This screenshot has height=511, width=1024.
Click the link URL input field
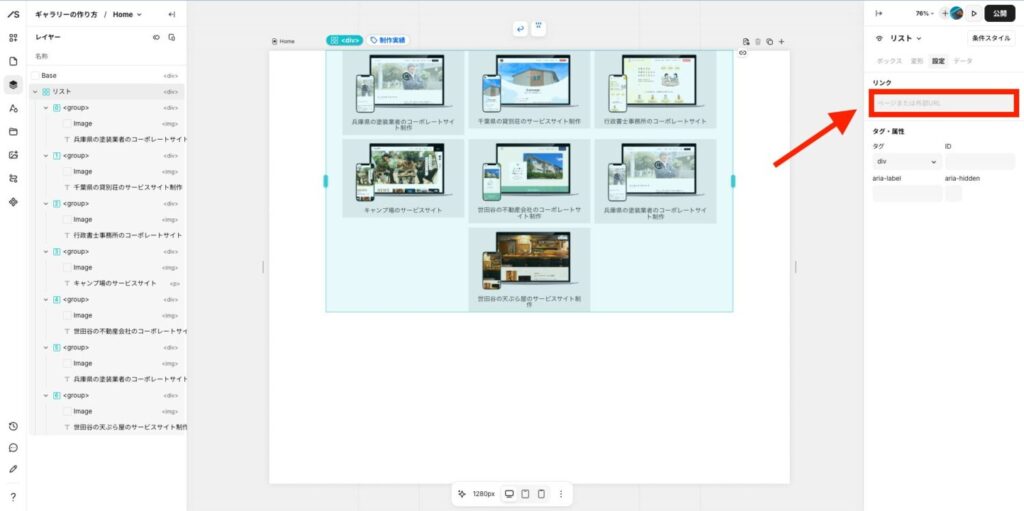pos(944,102)
